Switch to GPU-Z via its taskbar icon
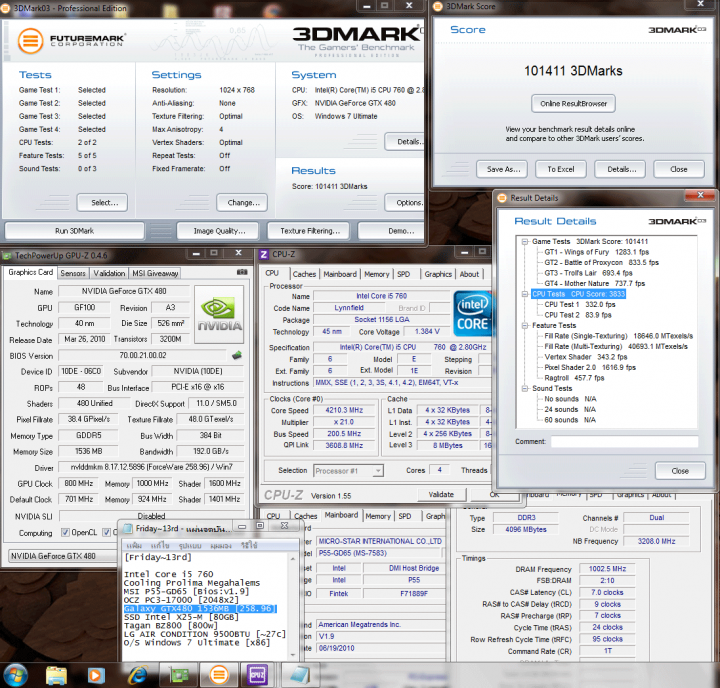Image resolution: width=720 pixels, height=688 pixels. [179, 675]
